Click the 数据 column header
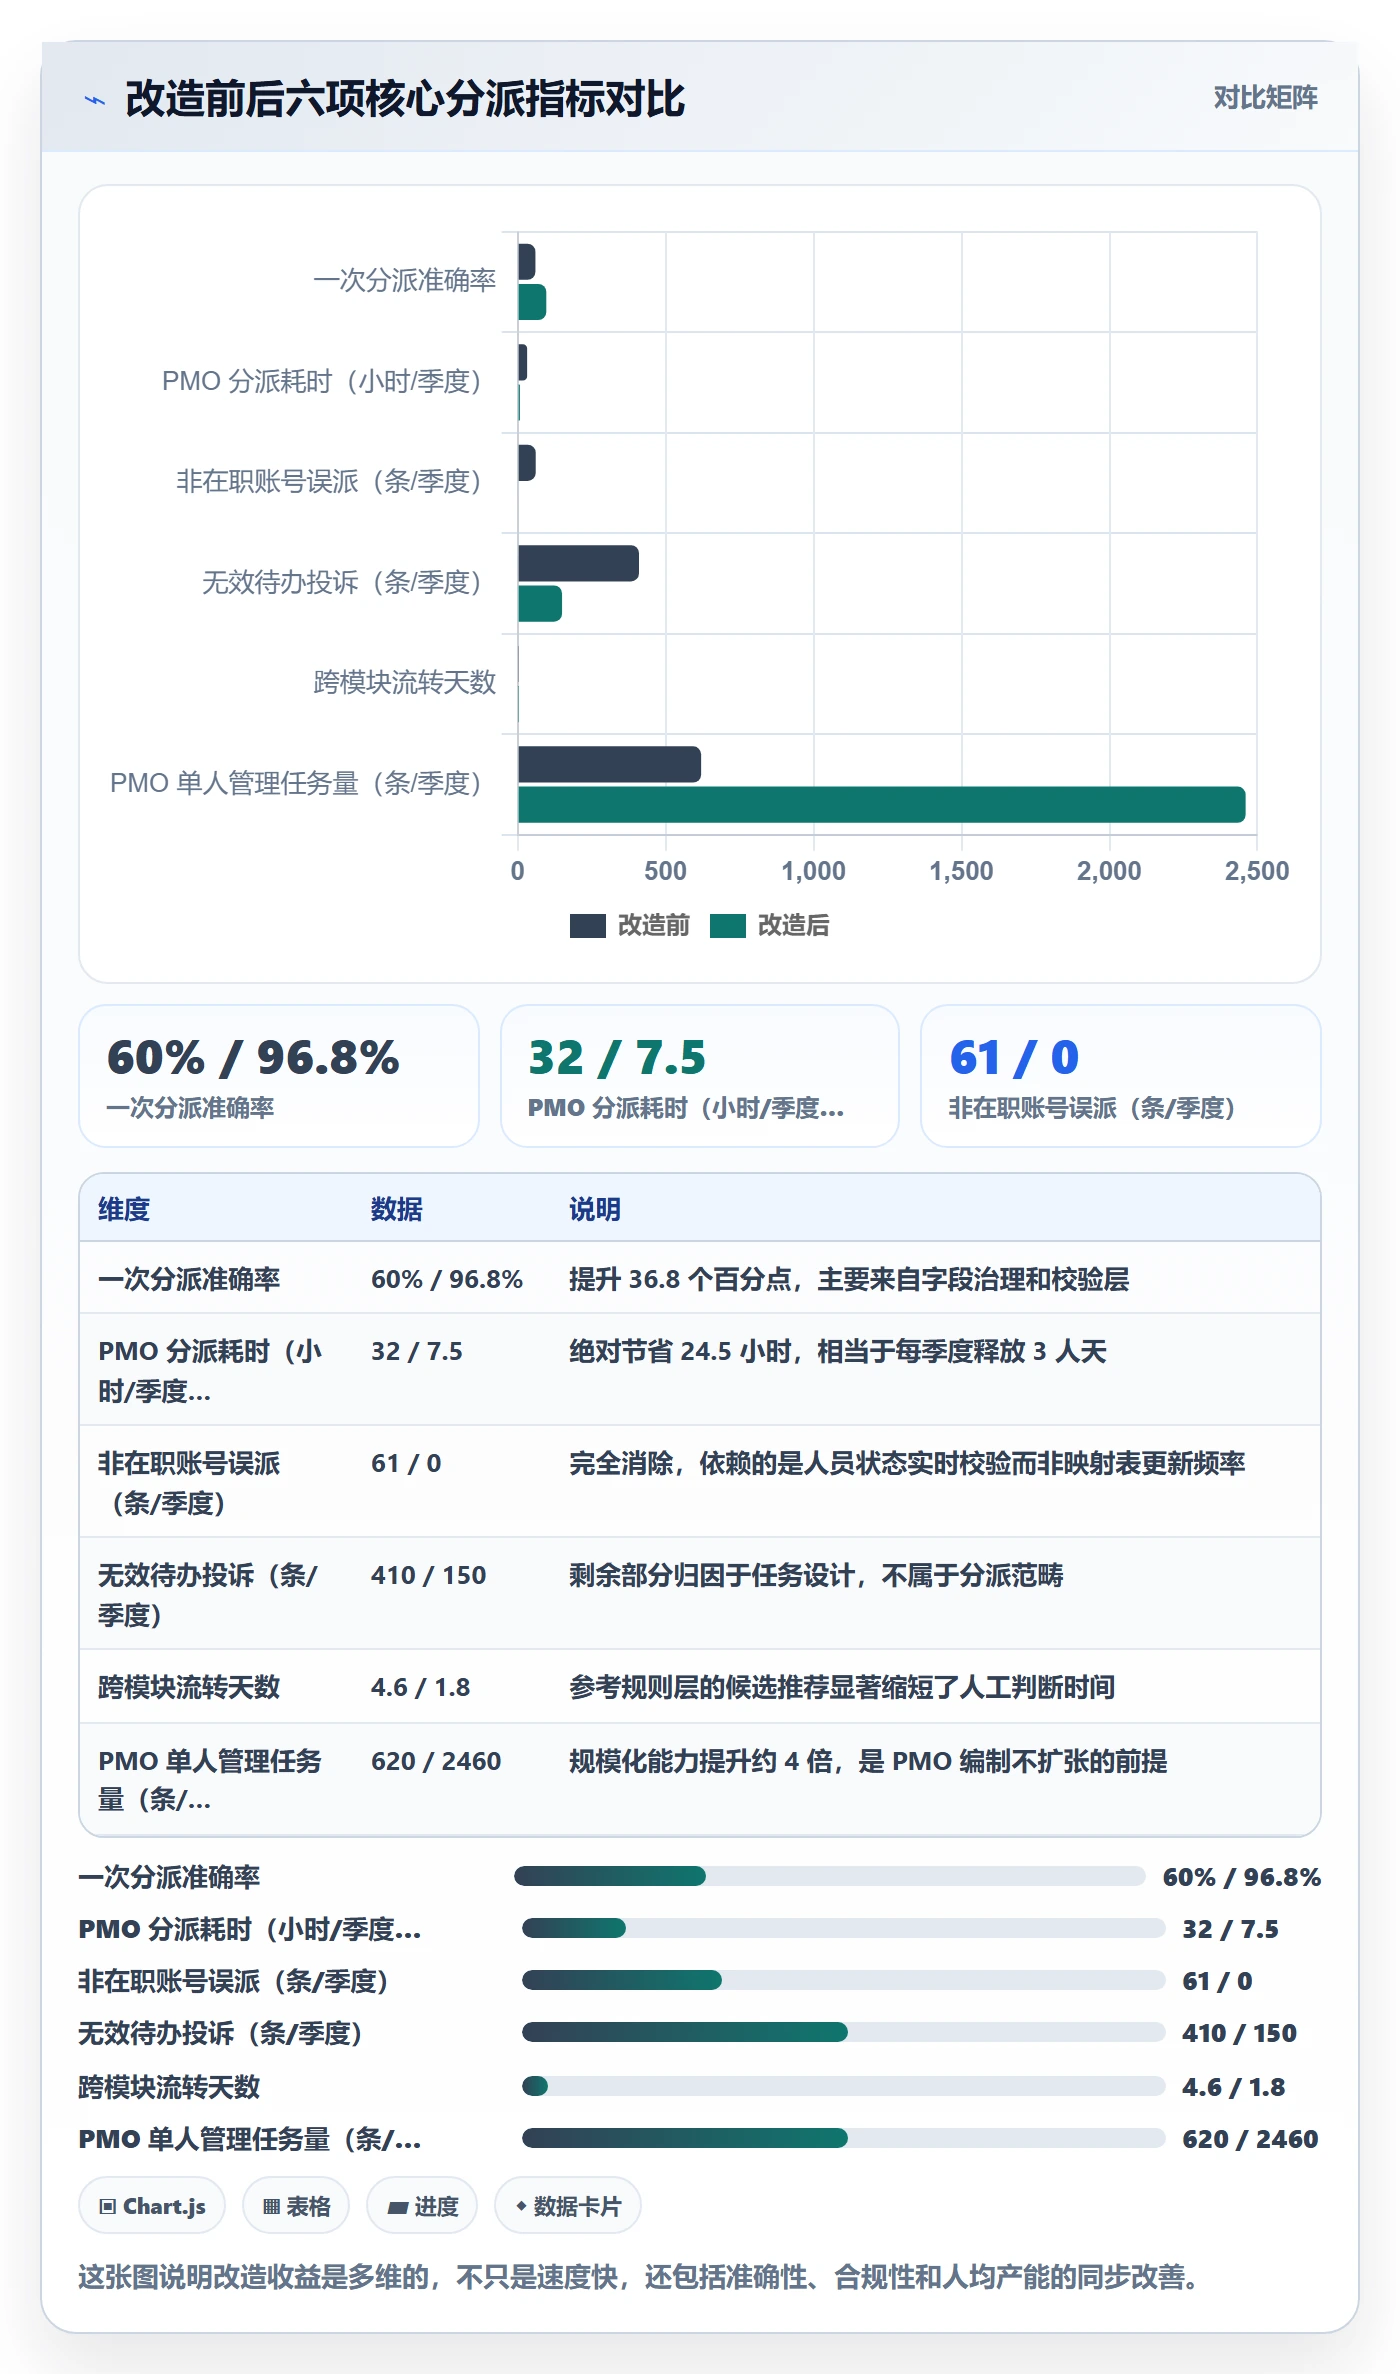This screenshot has height=2374, width=1400. pyautogui.click(x=397, y=1209)
